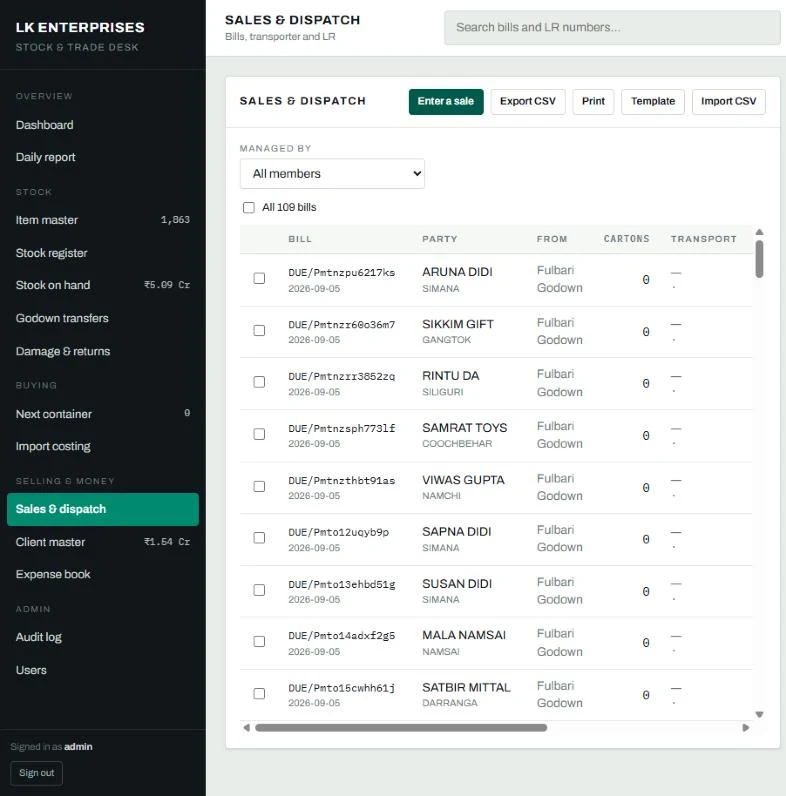
Task: Open bill DUE/Pmtnzthbt91as
Action: (341, 481)
